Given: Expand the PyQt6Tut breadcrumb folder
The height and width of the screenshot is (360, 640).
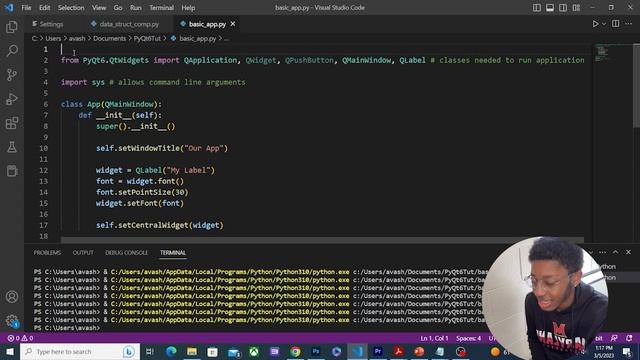Looking at the screenshot, I should (x=147, y=38).
